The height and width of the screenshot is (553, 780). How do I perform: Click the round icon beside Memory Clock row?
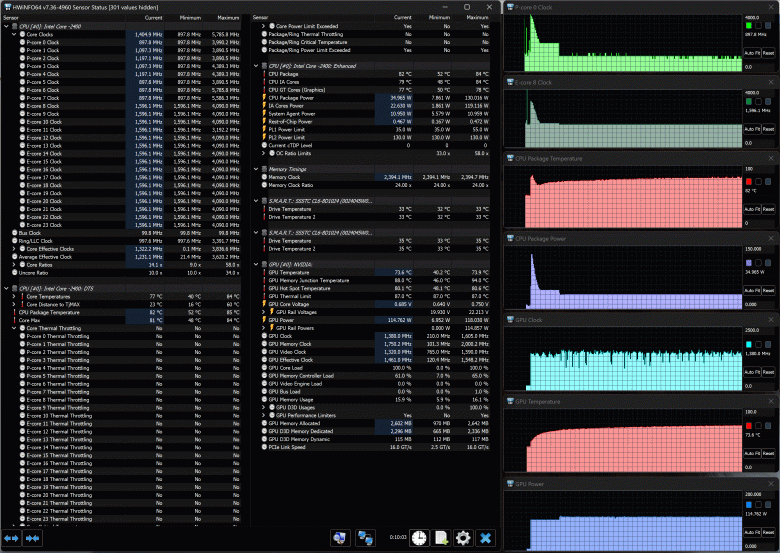pos(264,177)
